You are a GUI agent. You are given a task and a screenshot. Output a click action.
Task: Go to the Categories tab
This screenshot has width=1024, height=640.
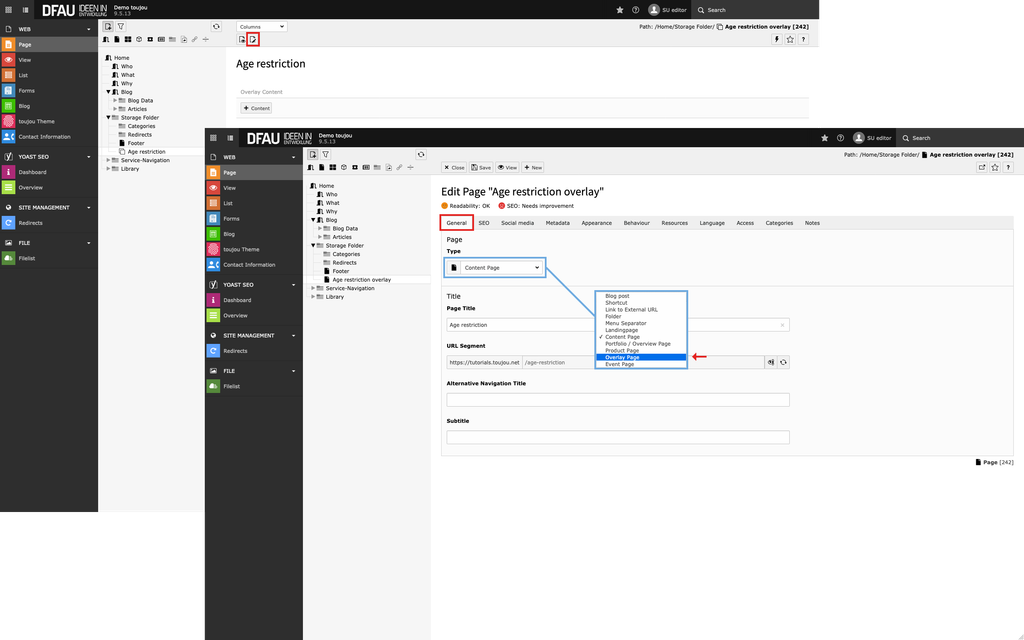click(779, 223)
